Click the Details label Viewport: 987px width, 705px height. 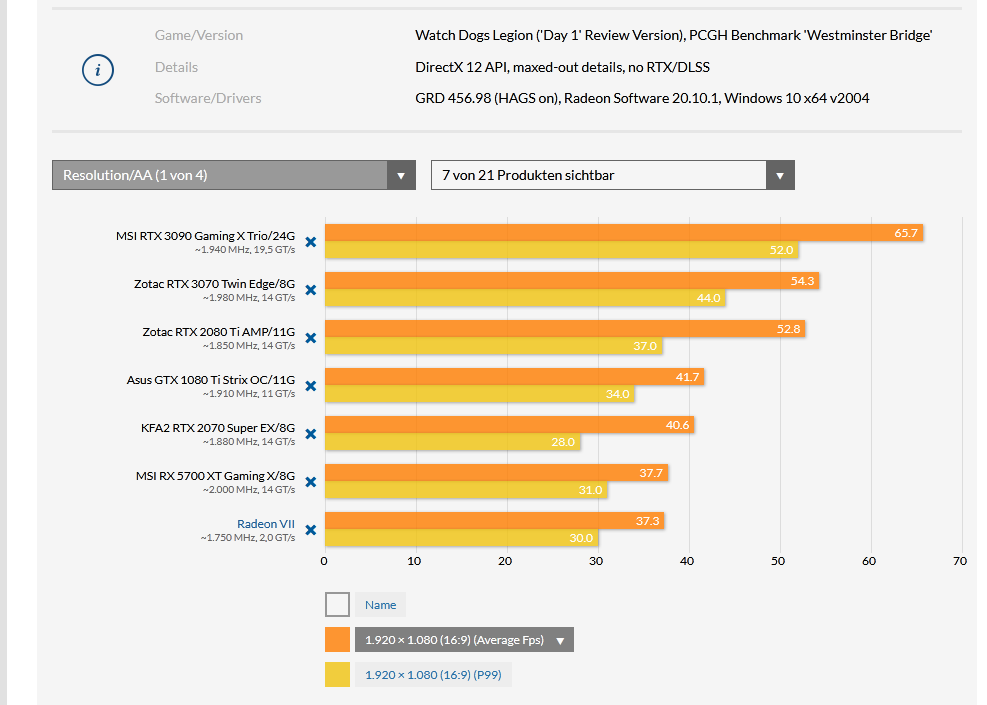pos(176,67)
